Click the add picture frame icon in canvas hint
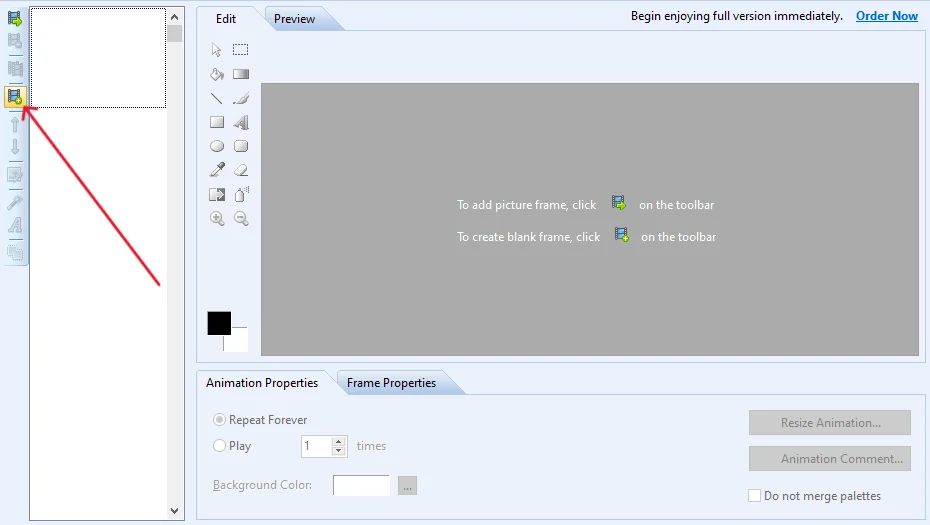Viewport: 930px width, 525px height. [619, 203]
